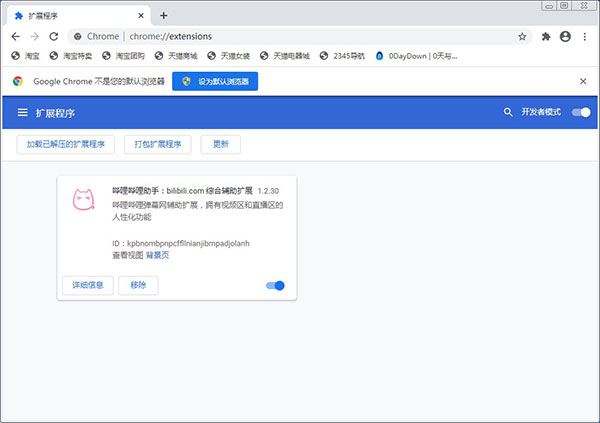The image size is (600, 423).
Task: Click 加载已解压的扩展程序 button
Action: tap(67, 145)
